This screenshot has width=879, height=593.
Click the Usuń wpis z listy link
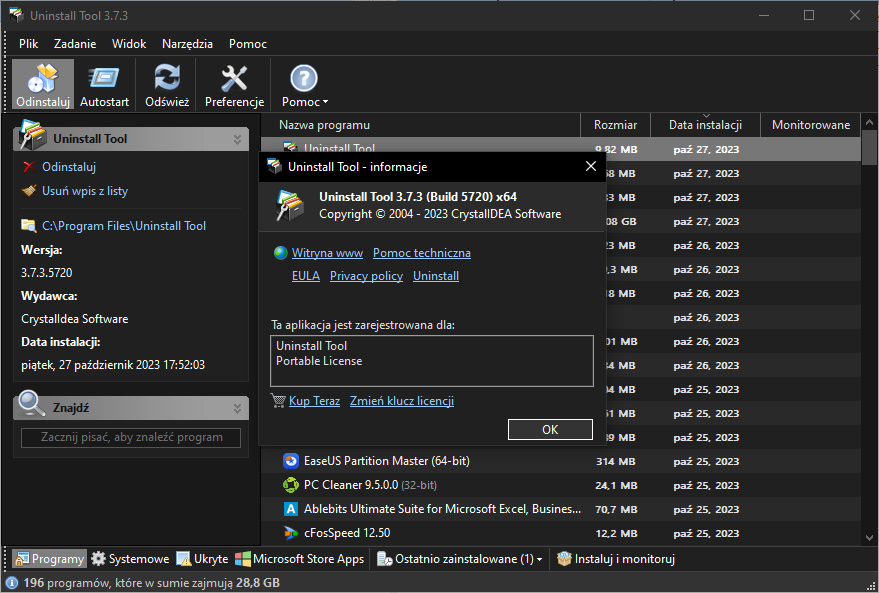pos(85,191)
